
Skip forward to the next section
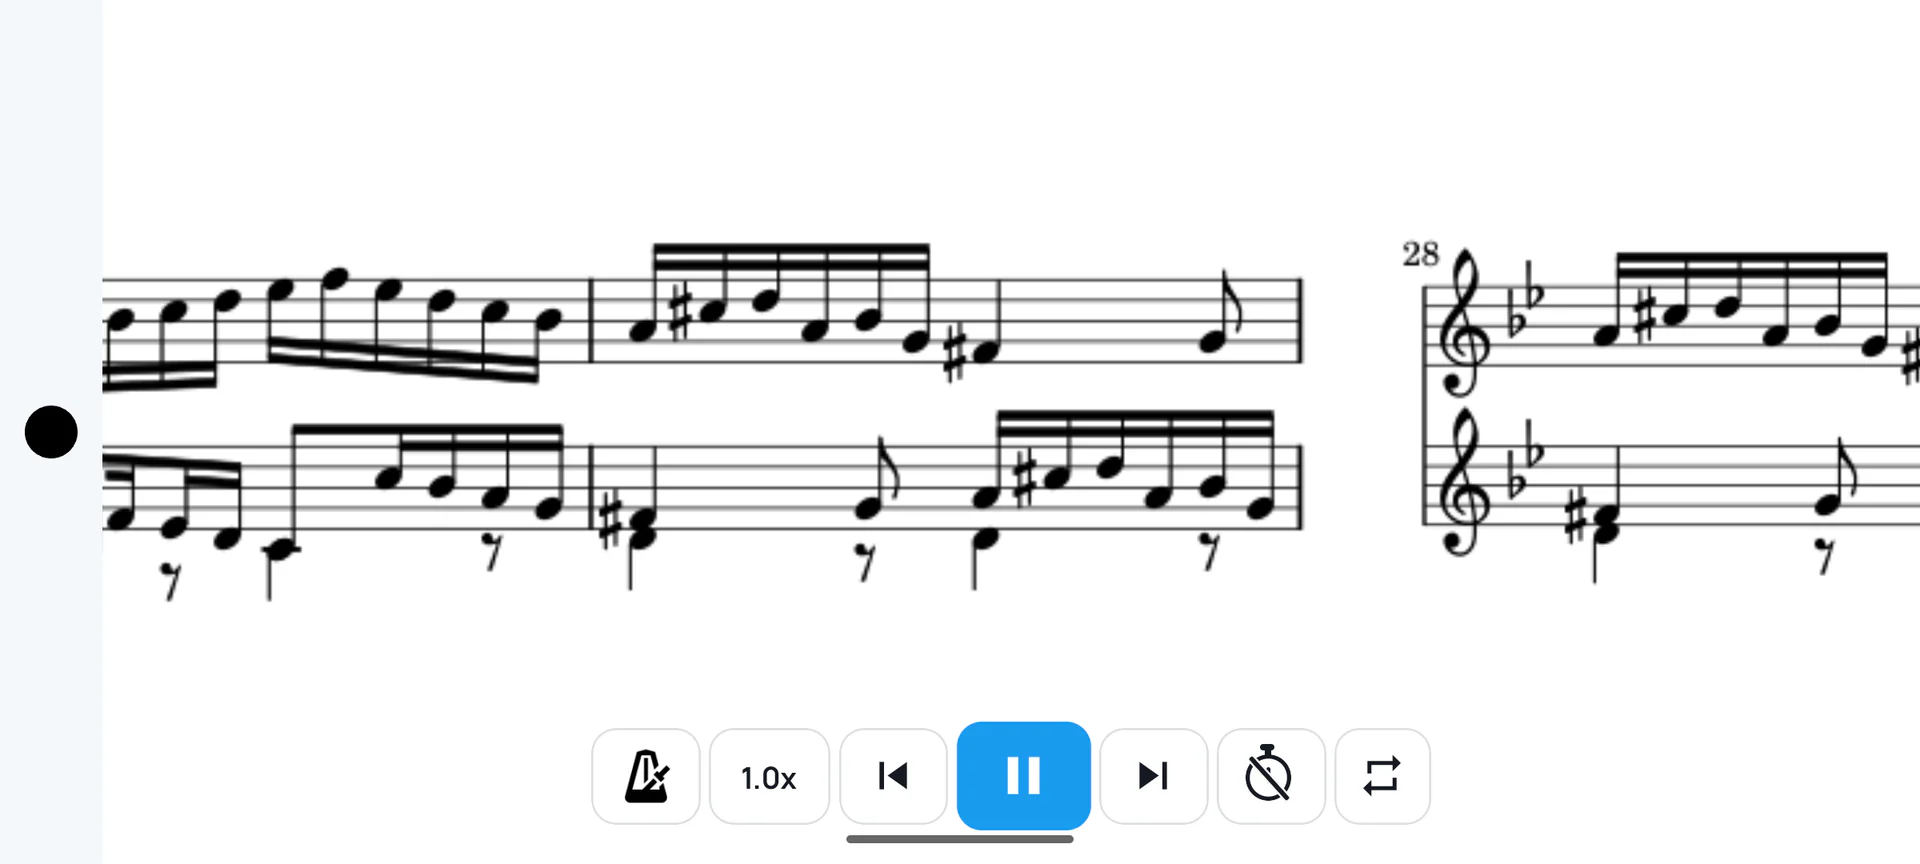[1153, 776]
